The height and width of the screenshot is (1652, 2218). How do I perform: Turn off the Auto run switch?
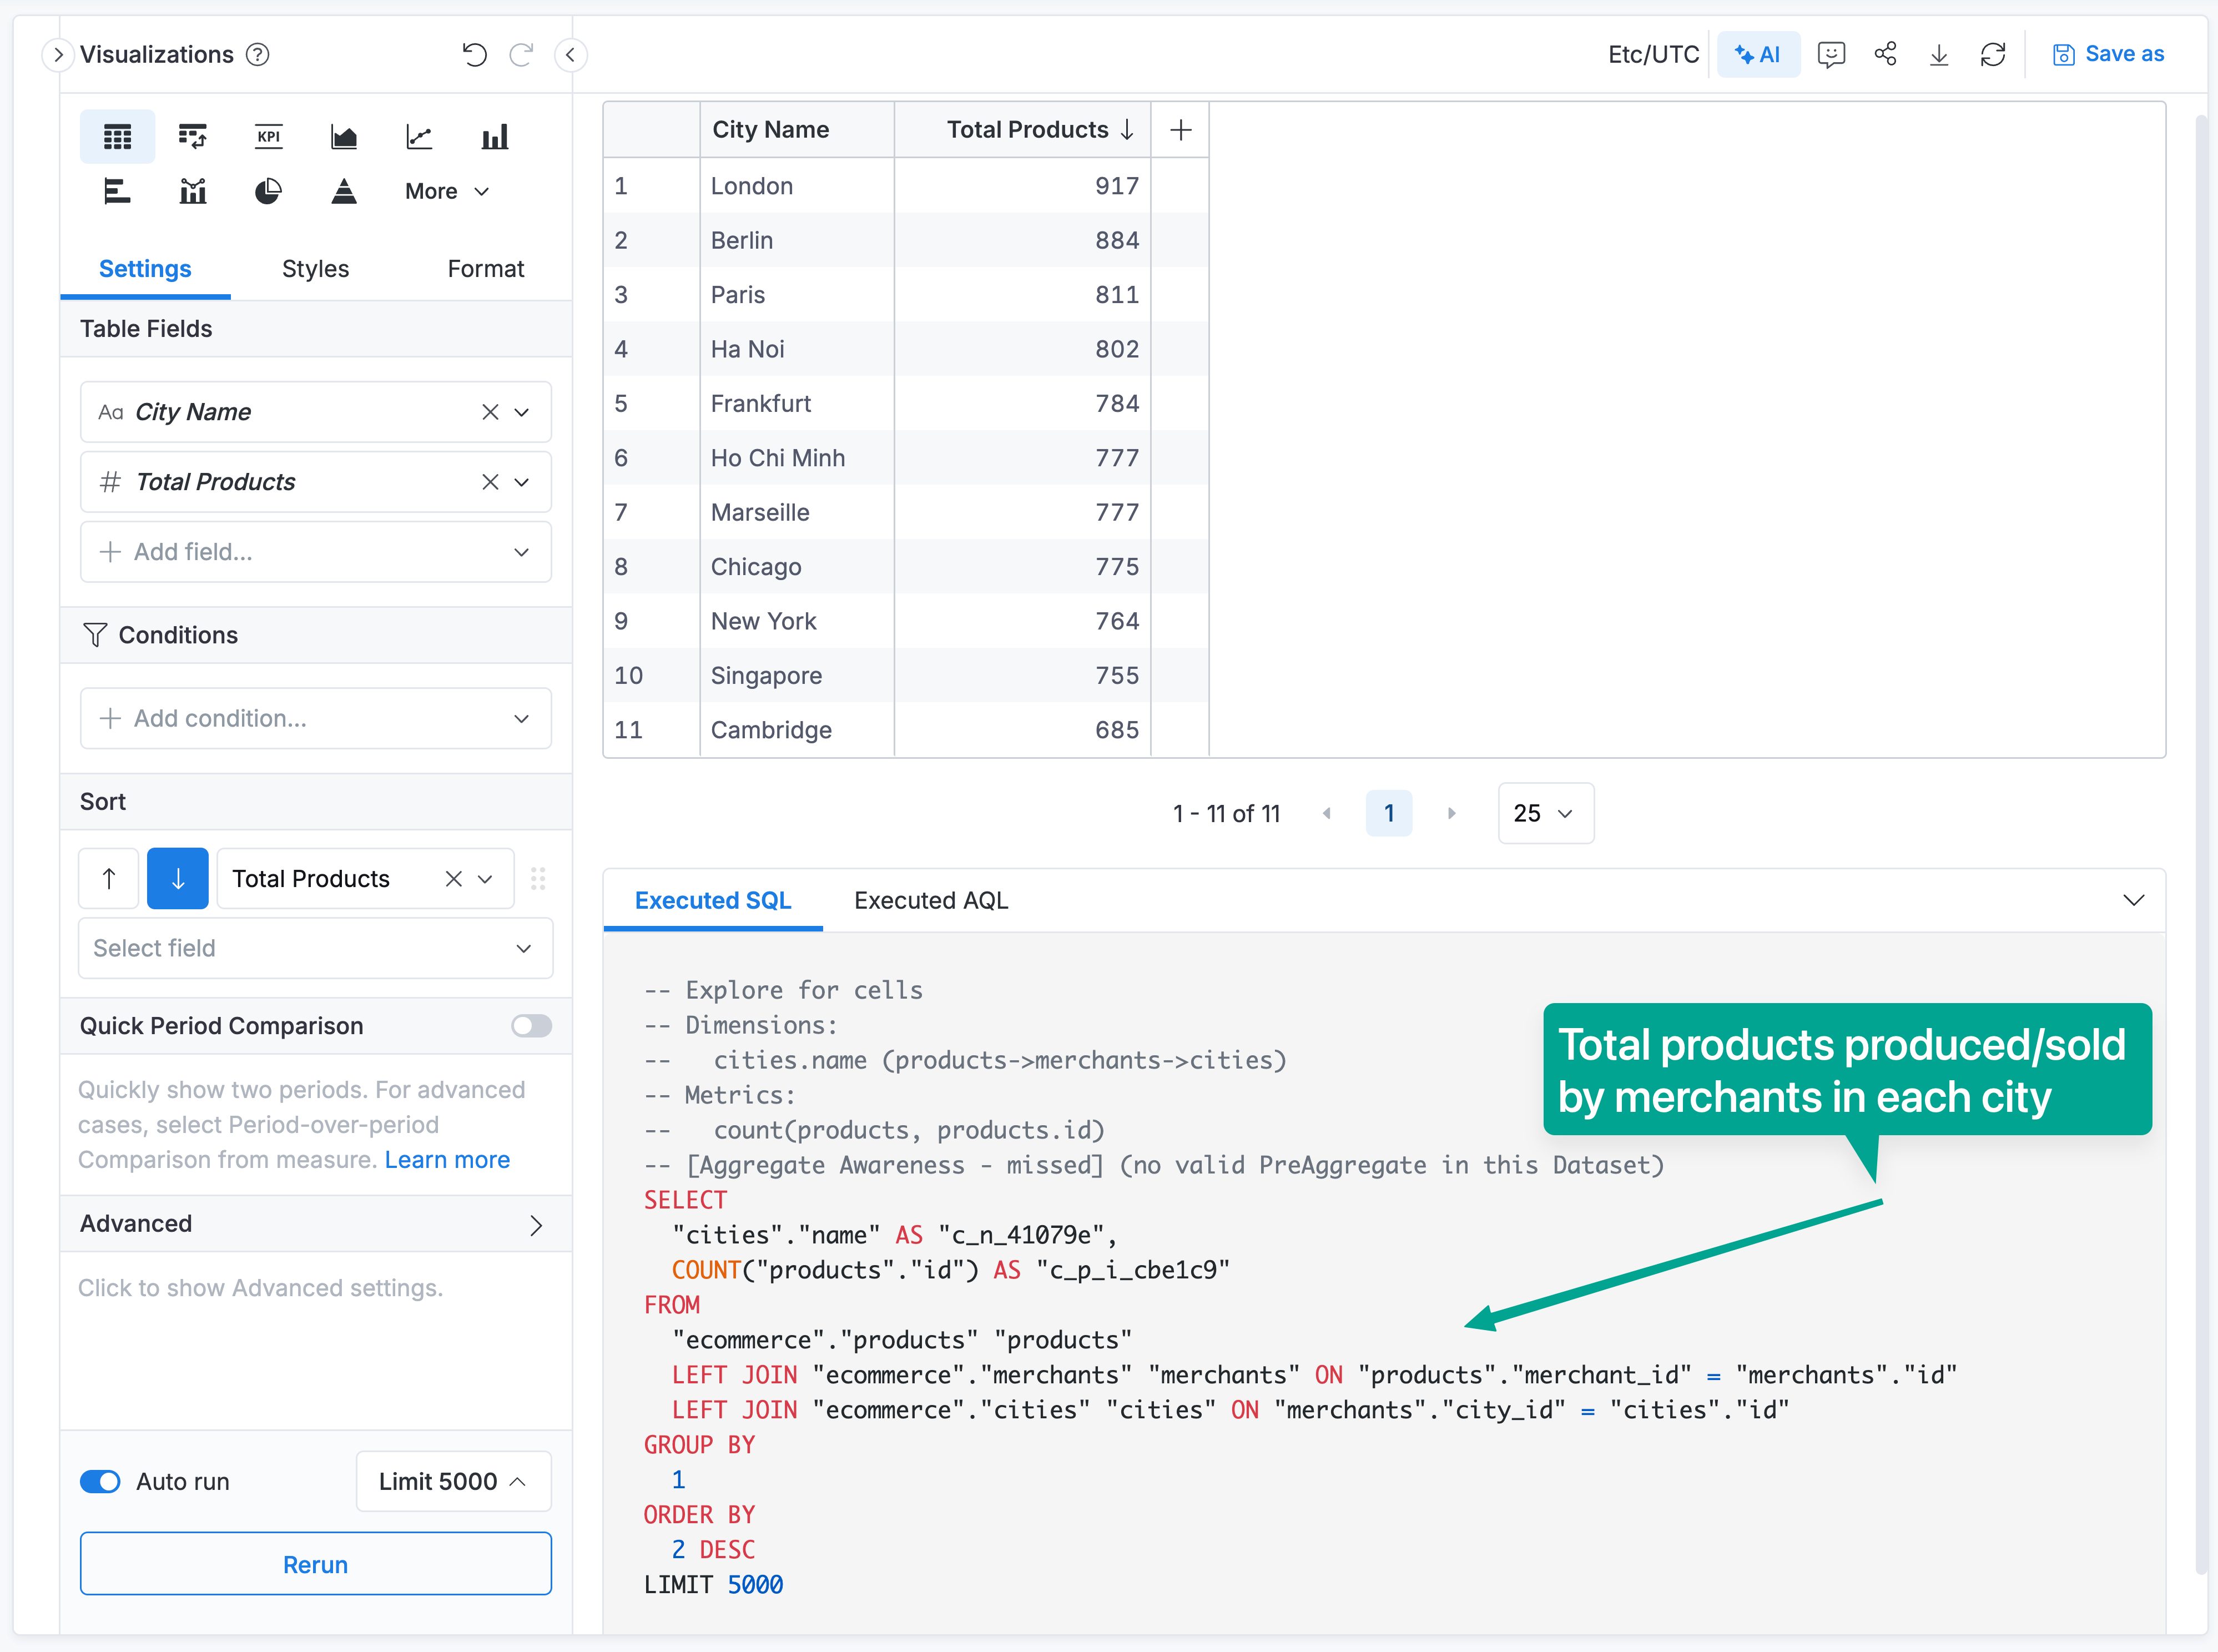pos(100,1481)
